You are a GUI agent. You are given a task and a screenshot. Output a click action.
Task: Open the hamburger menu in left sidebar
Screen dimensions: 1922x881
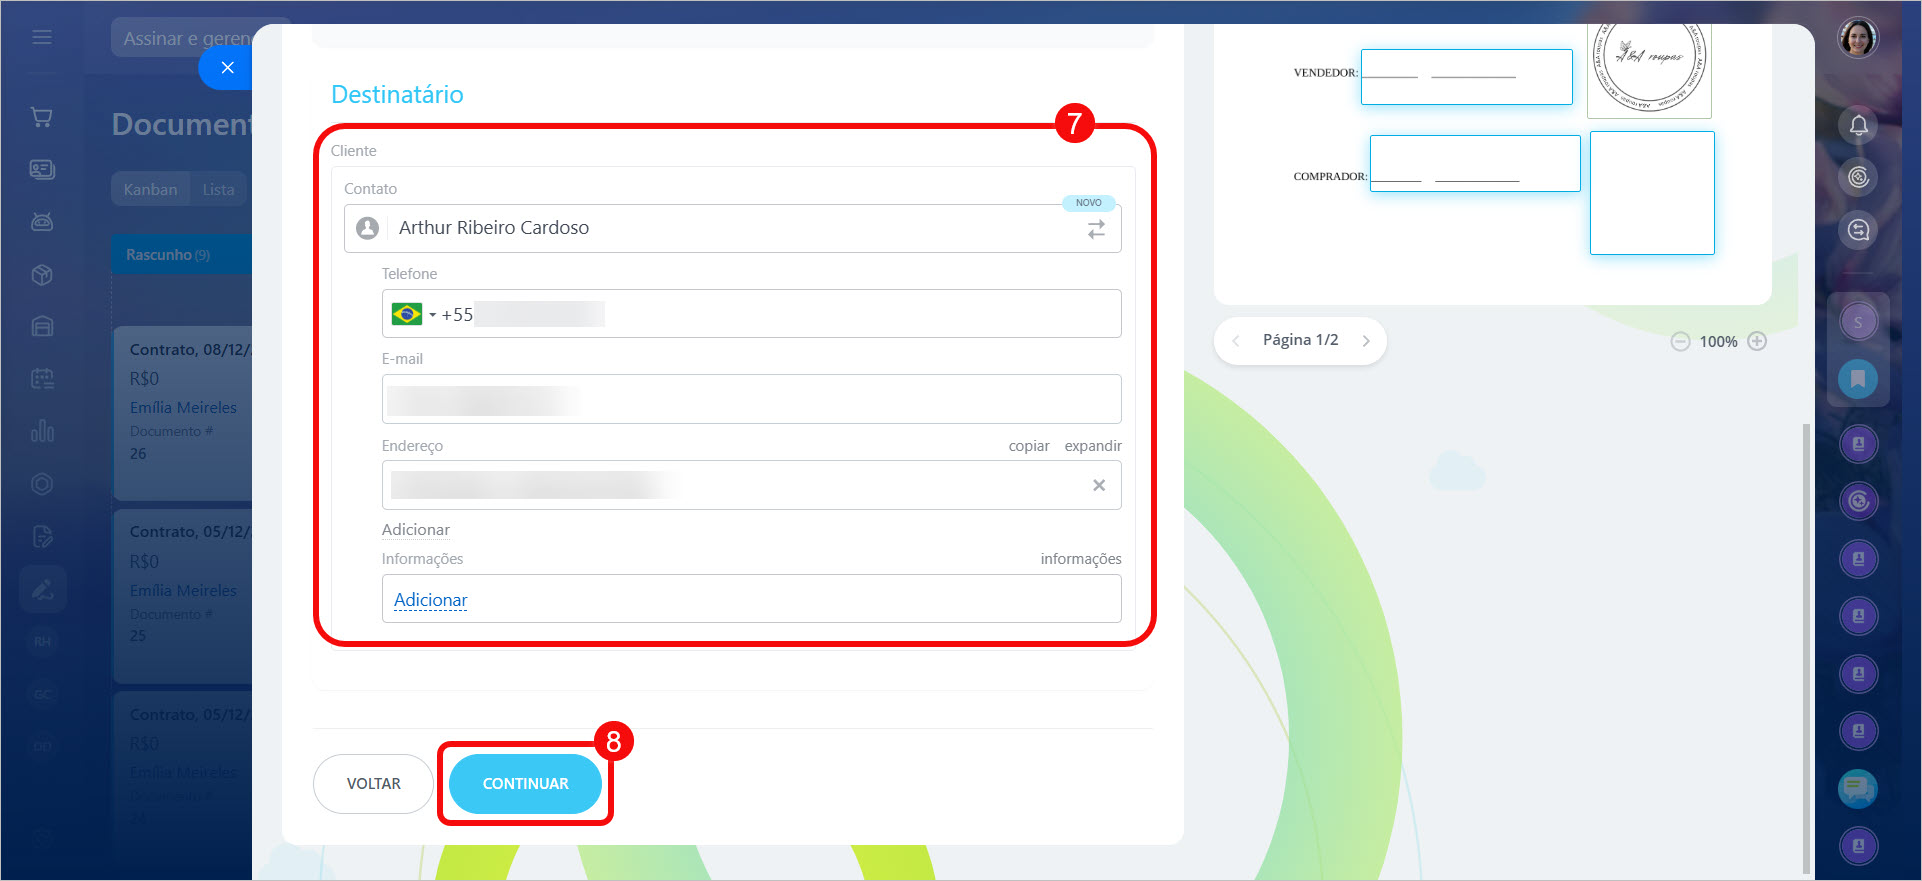click(42, 37)
